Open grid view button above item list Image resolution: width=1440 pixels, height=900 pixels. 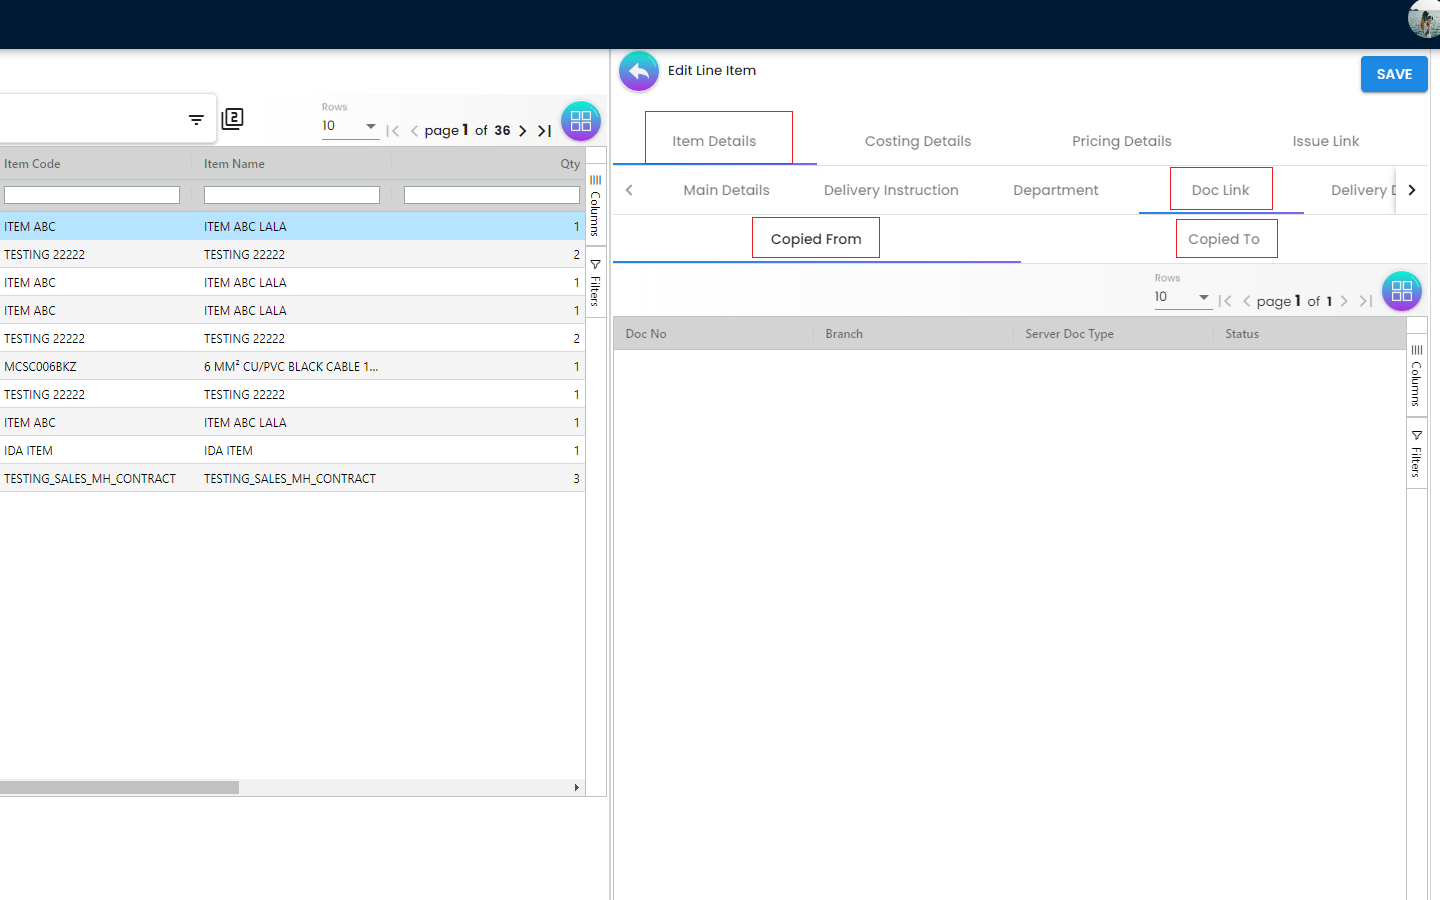pyautogui.click(x=580, y=122)
